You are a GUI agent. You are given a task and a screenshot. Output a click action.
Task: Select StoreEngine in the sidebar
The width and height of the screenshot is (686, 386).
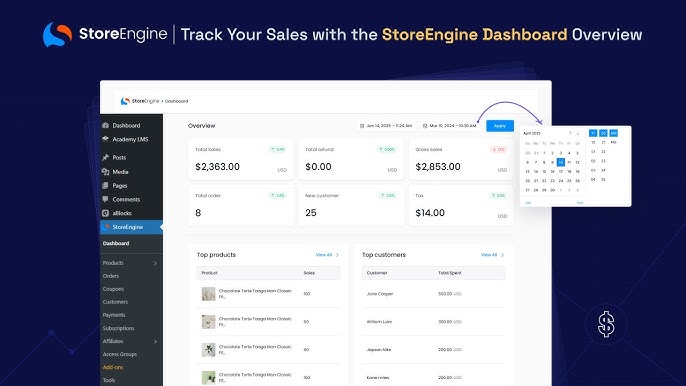131,227
